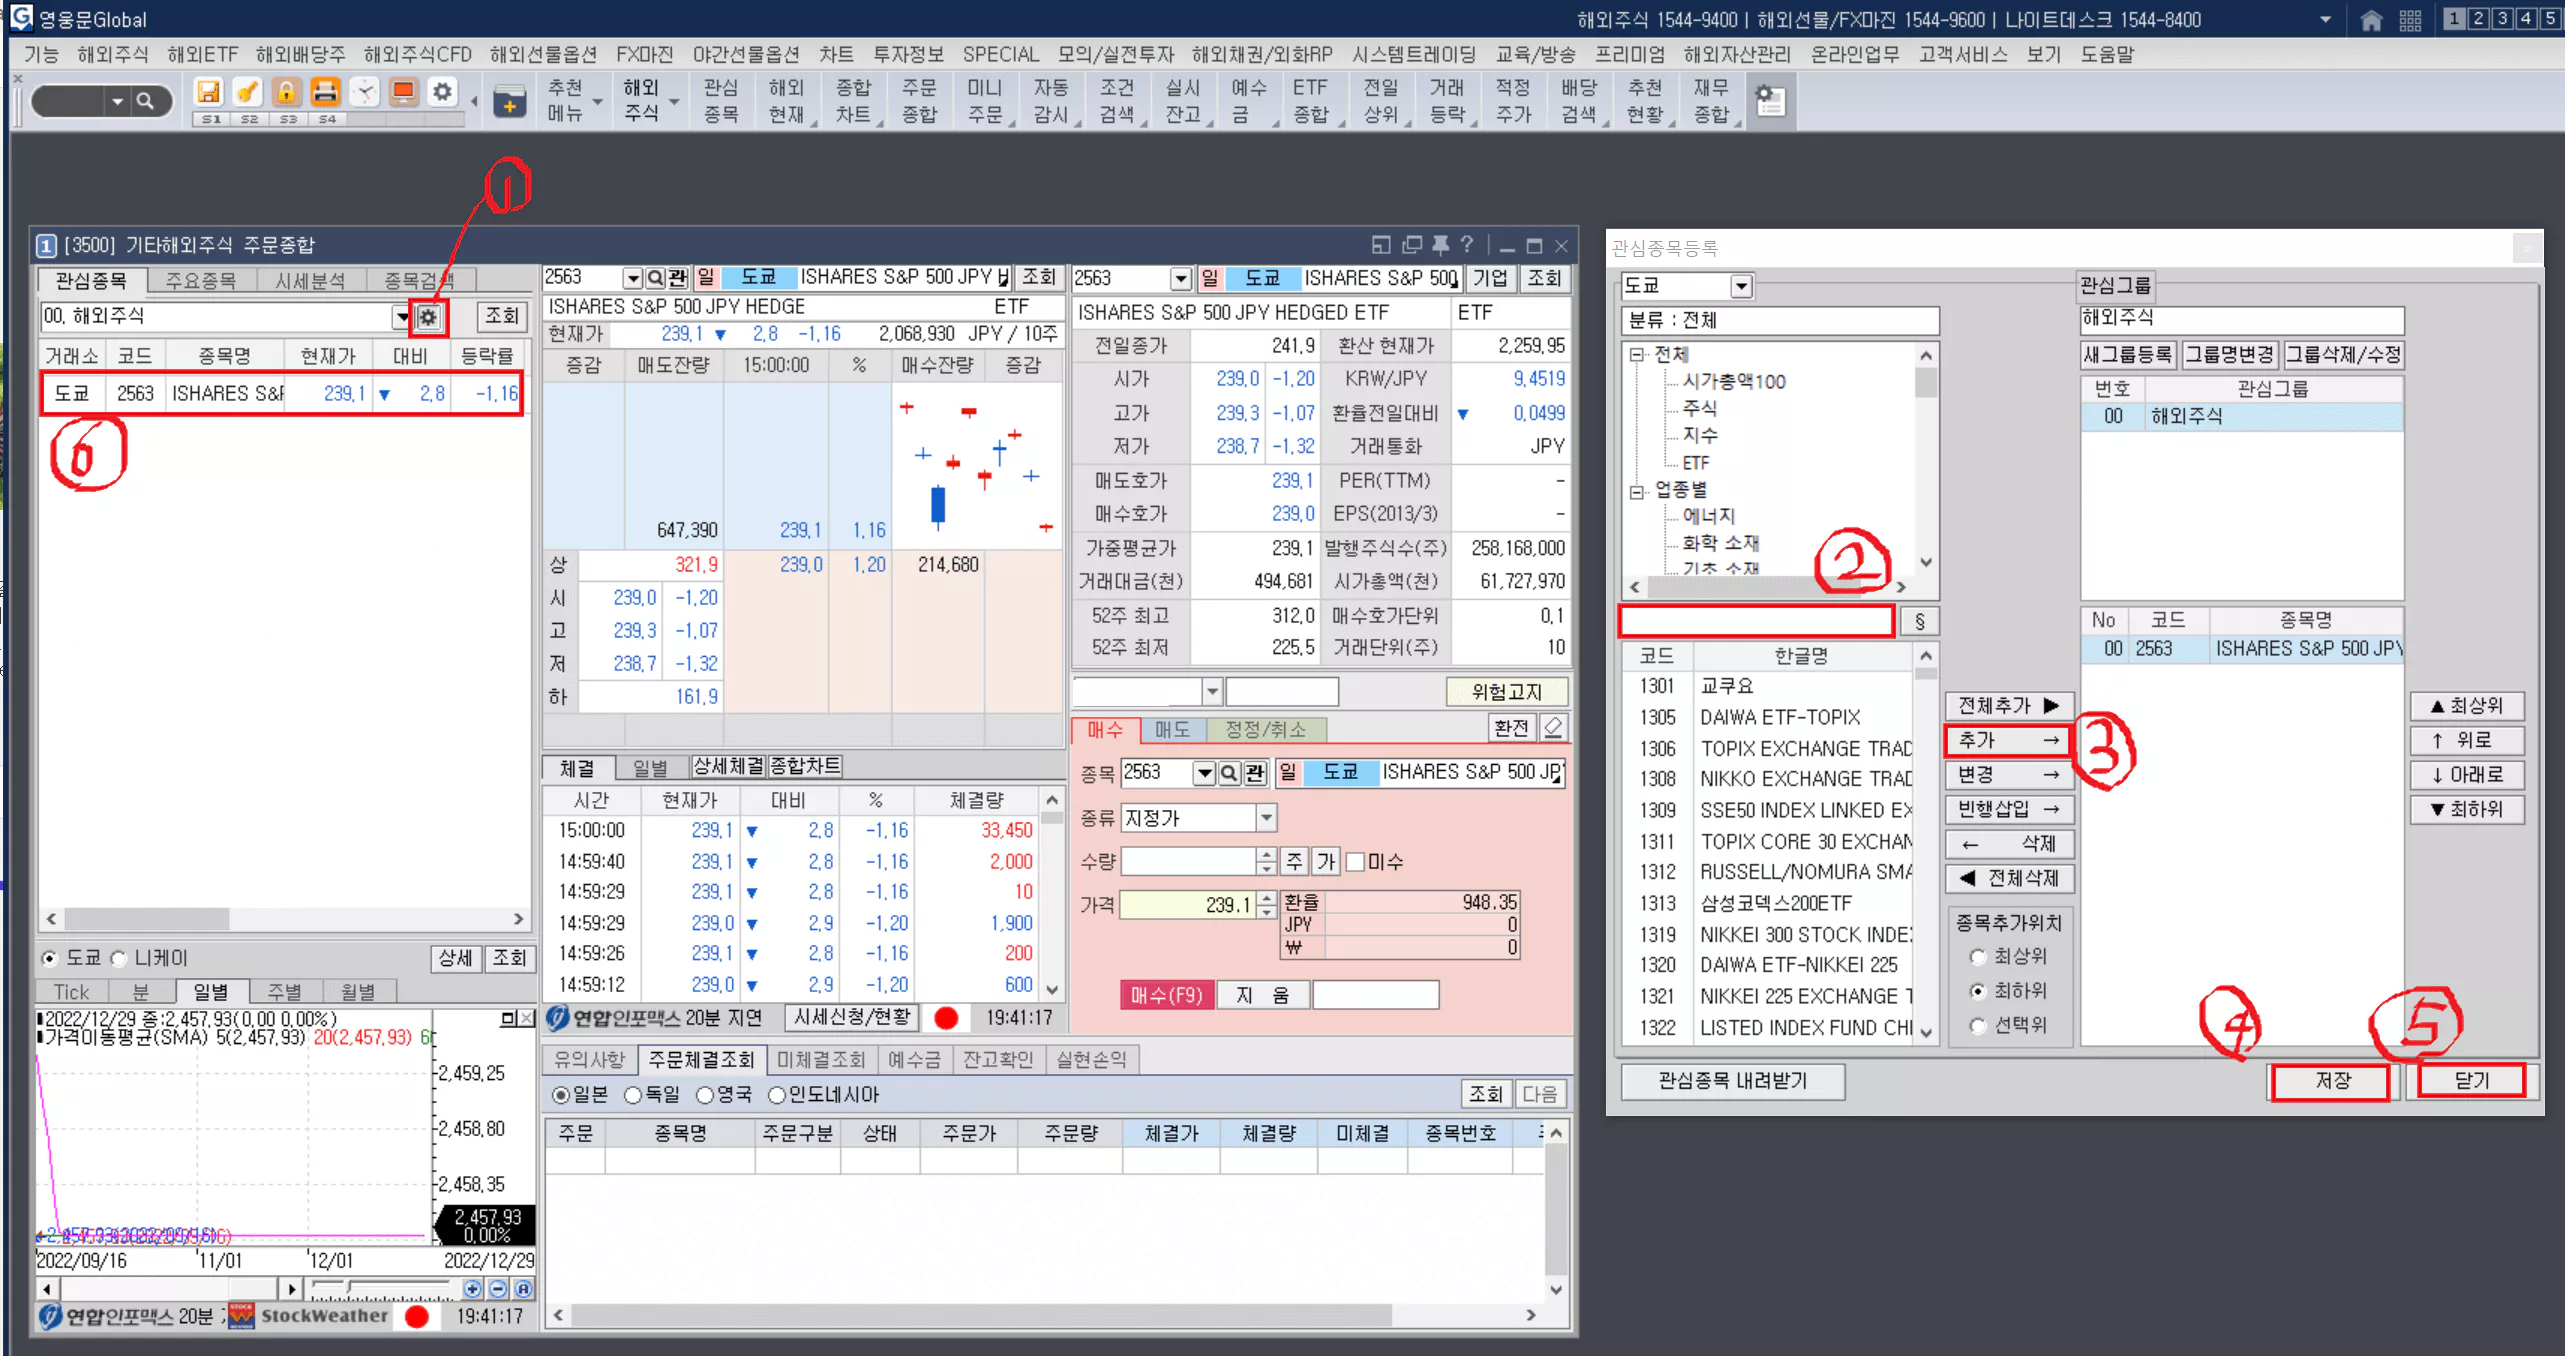Click the 추가 → button
This screenshot has width=2565, height=1356.
[x=2009, y=741]
